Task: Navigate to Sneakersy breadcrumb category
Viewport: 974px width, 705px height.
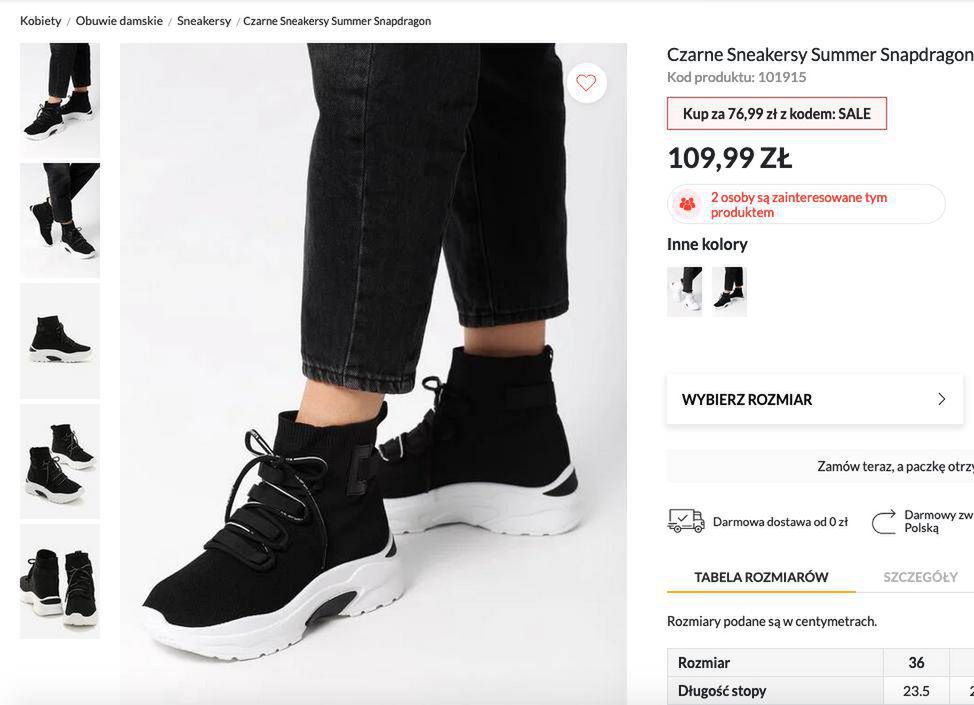Action: [204, 21]
